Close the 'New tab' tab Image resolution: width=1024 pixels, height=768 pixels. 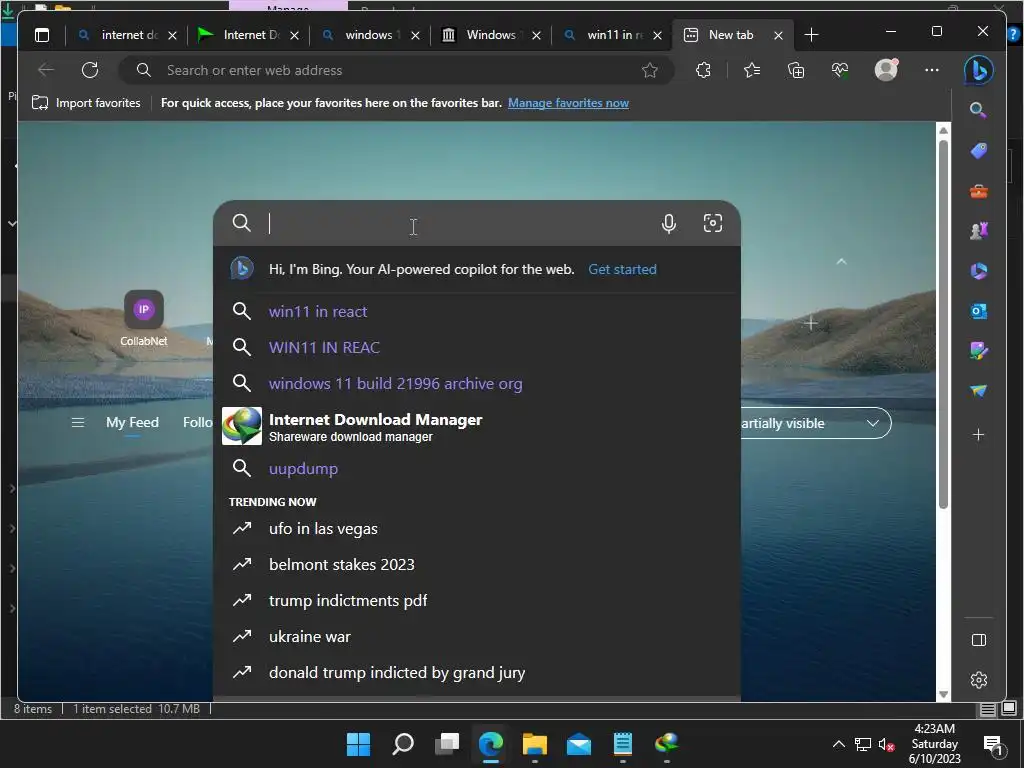pyautogui.click(x=778, y=35)
